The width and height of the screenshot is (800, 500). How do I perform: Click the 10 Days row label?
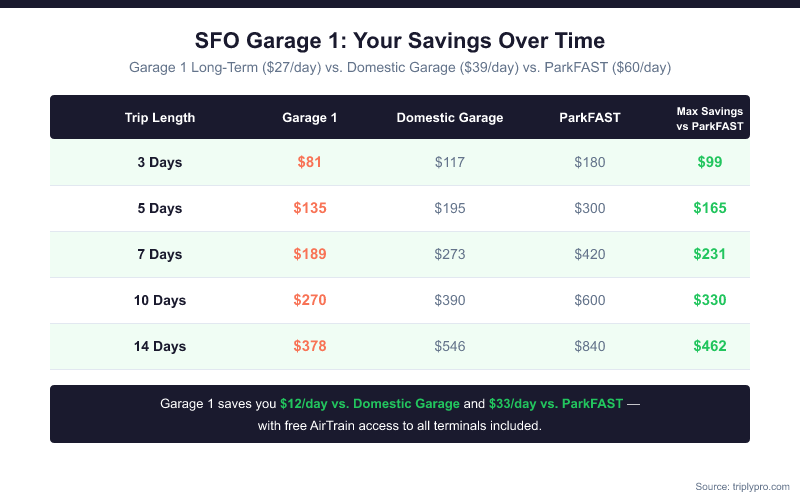[160, 300]
